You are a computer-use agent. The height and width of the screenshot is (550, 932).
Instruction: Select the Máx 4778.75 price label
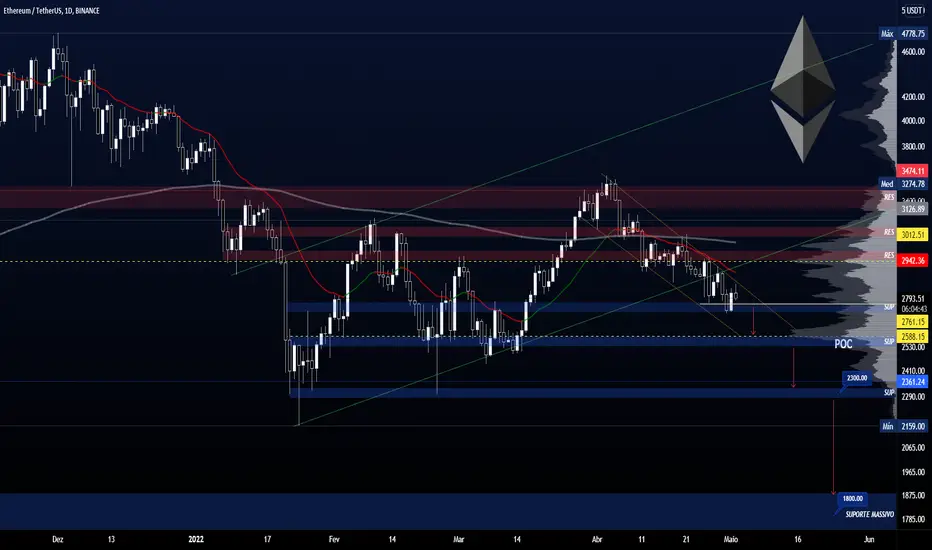(x=903, y=34)
